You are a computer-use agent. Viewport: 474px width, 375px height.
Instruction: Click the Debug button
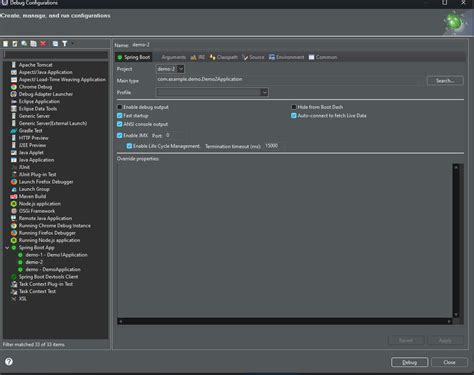point(410,362)
